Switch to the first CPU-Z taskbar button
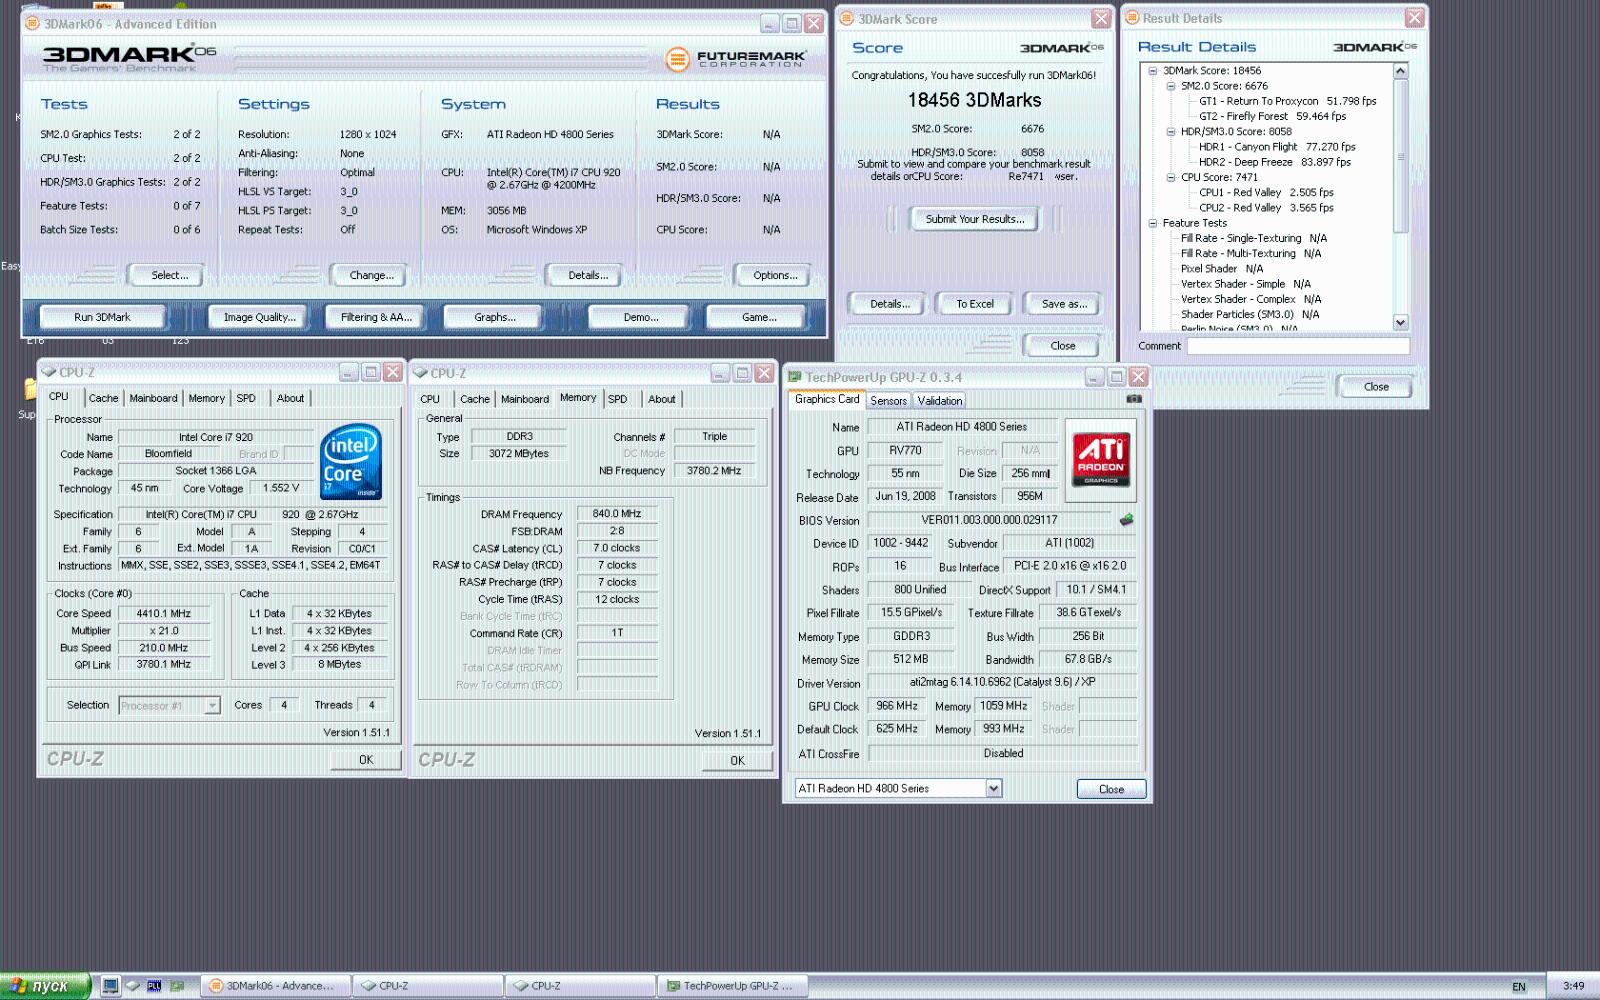 pyautogui.click(x=428, y=986)
